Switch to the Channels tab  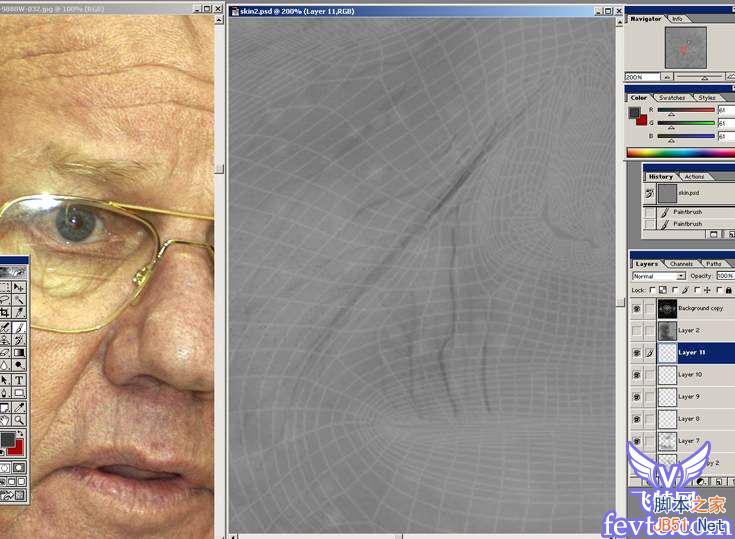click(x=681, y=264)
